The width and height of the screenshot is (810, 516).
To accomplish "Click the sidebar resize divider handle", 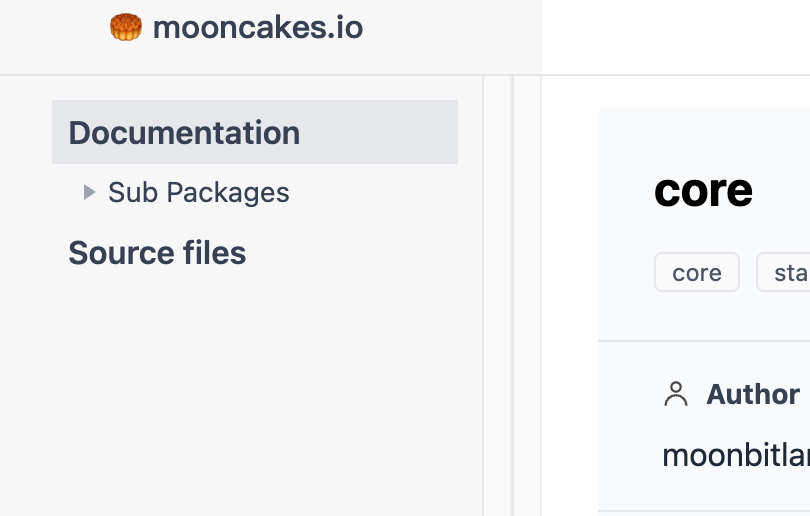I will [x=512, y=295].
